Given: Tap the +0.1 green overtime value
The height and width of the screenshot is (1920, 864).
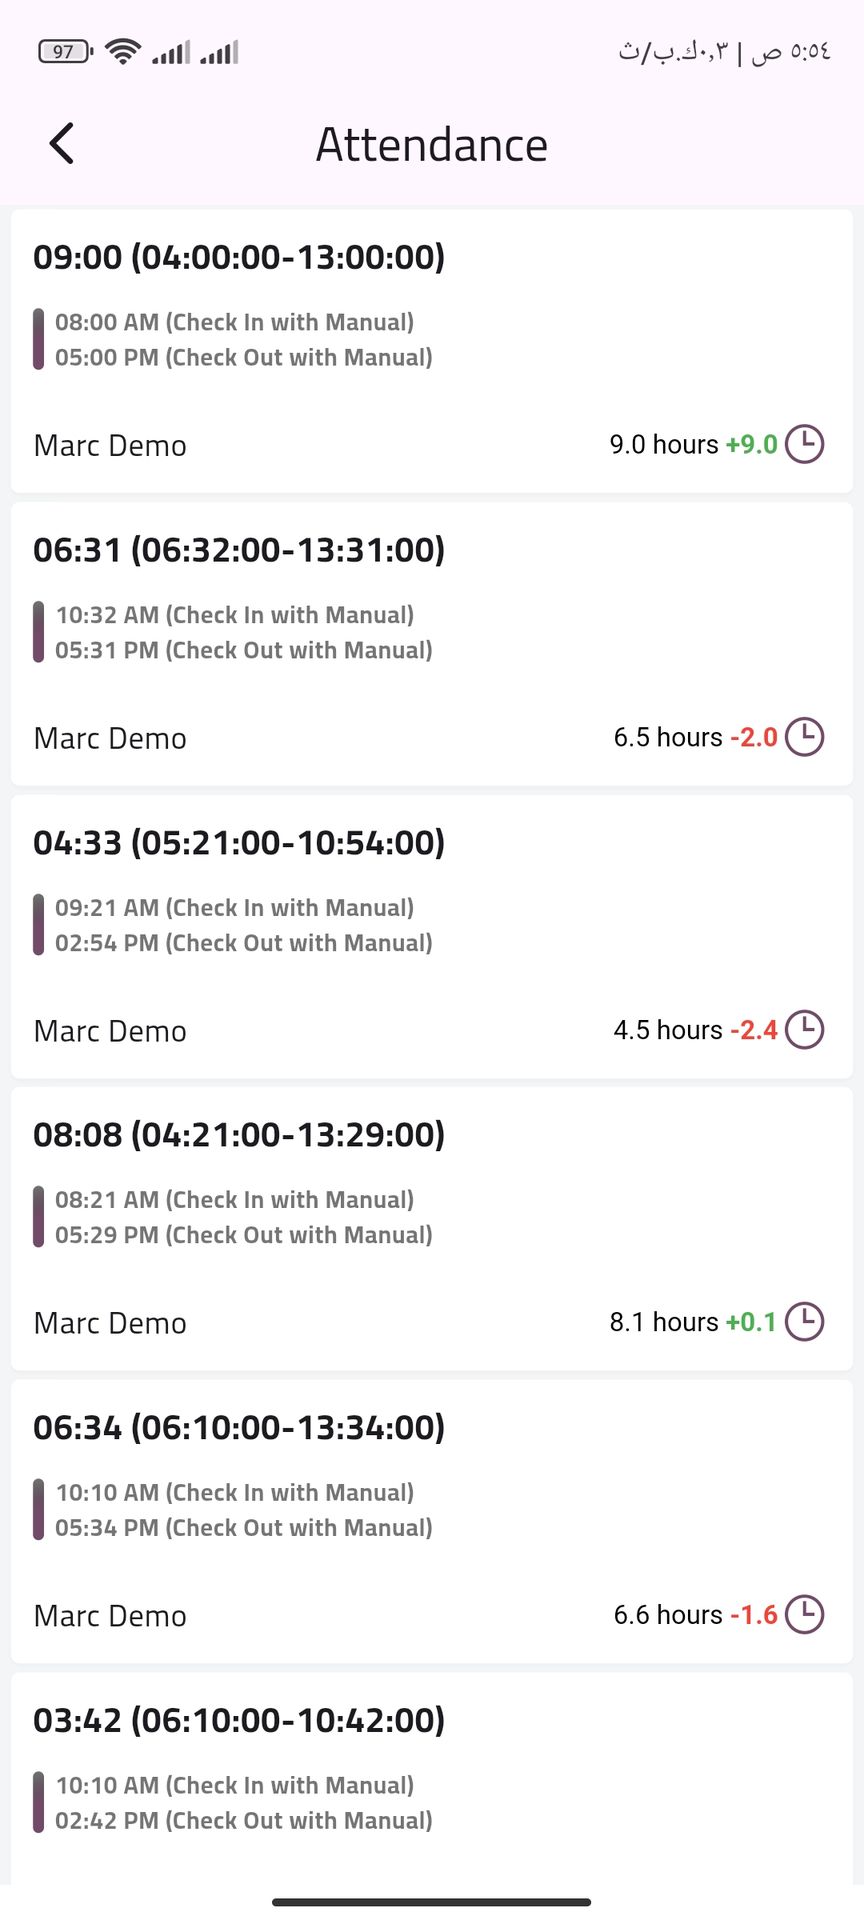Looking at the screenshot, I should (x=751, y=1322).
